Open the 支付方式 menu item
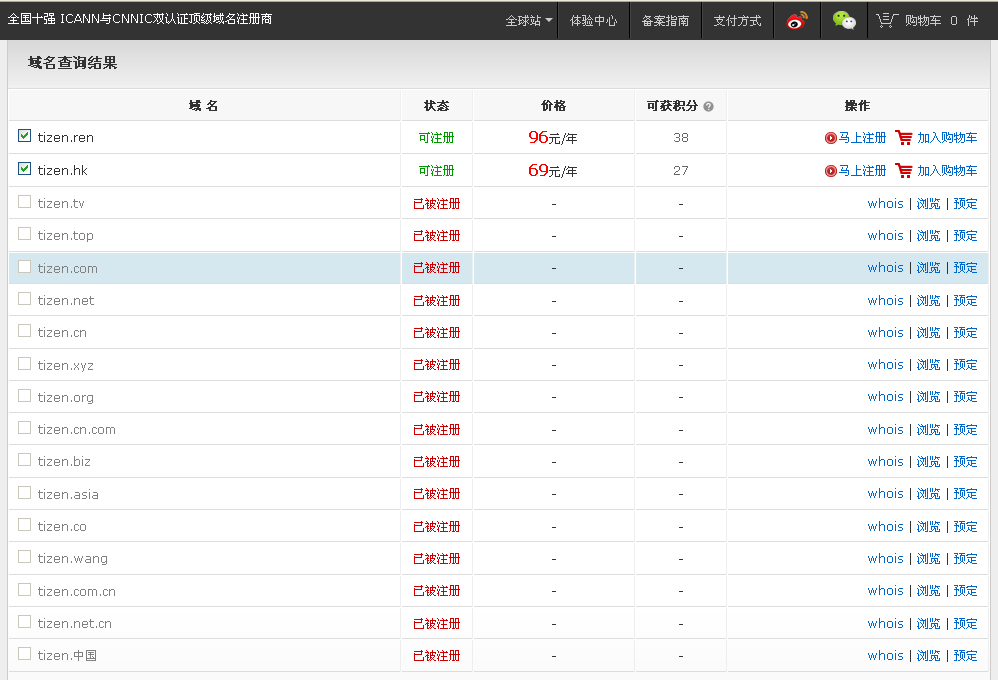This screenshot has width=998, height=680. [x=737, y=20]
